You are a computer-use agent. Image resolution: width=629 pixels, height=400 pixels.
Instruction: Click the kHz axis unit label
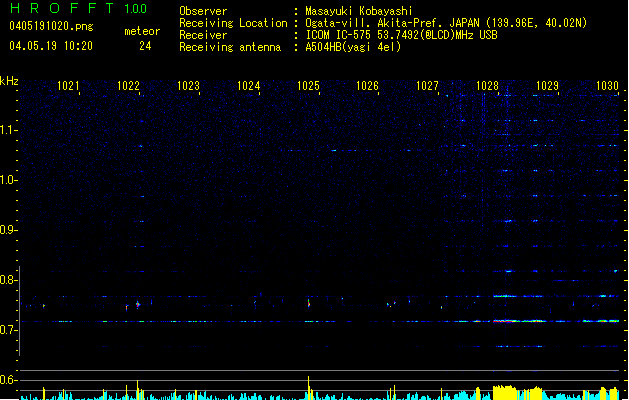pos(9,81)
